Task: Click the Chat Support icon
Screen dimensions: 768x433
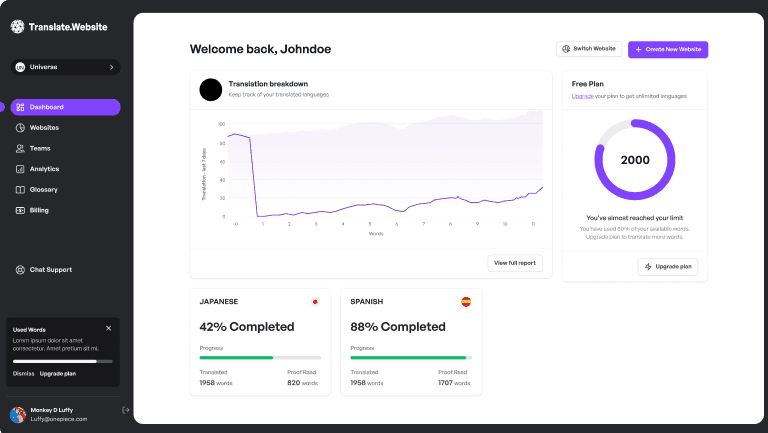Action: click(x=20, y=270)
